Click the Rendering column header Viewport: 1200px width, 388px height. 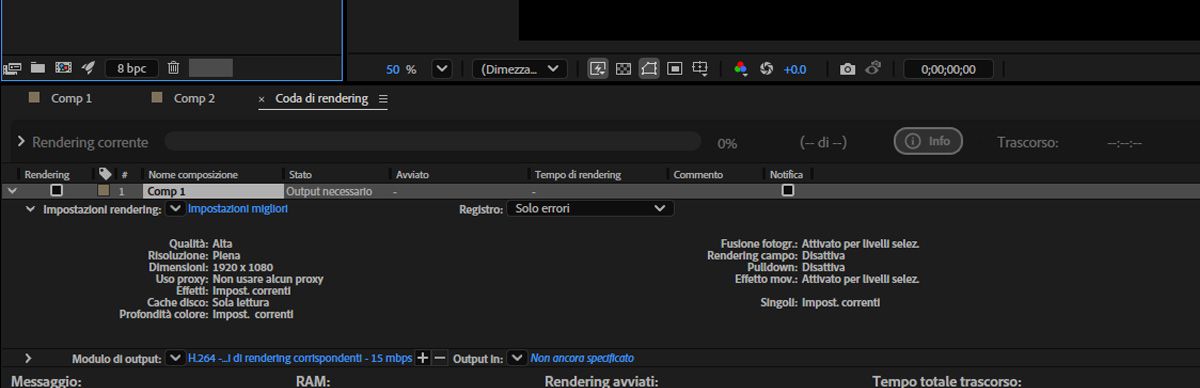coord(47,174)
